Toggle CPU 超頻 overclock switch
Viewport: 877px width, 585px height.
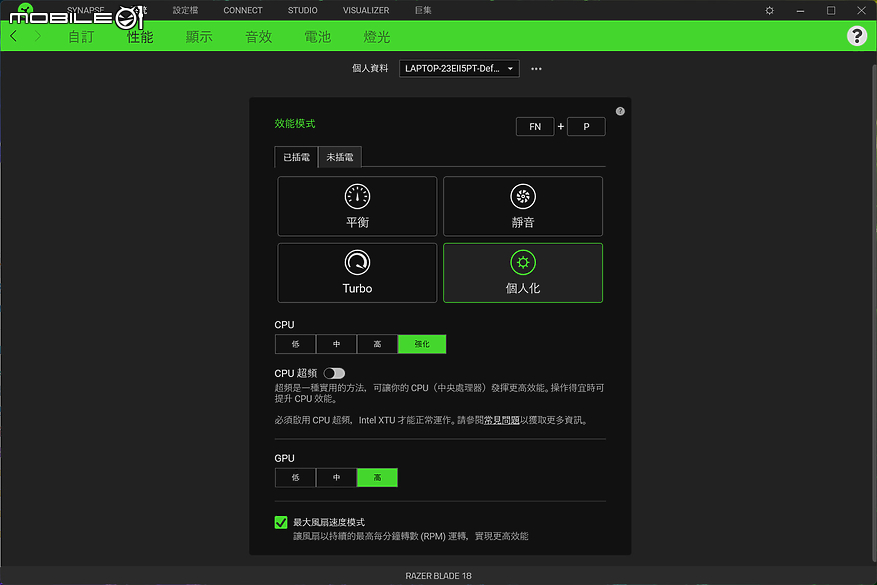coord(334,373)
